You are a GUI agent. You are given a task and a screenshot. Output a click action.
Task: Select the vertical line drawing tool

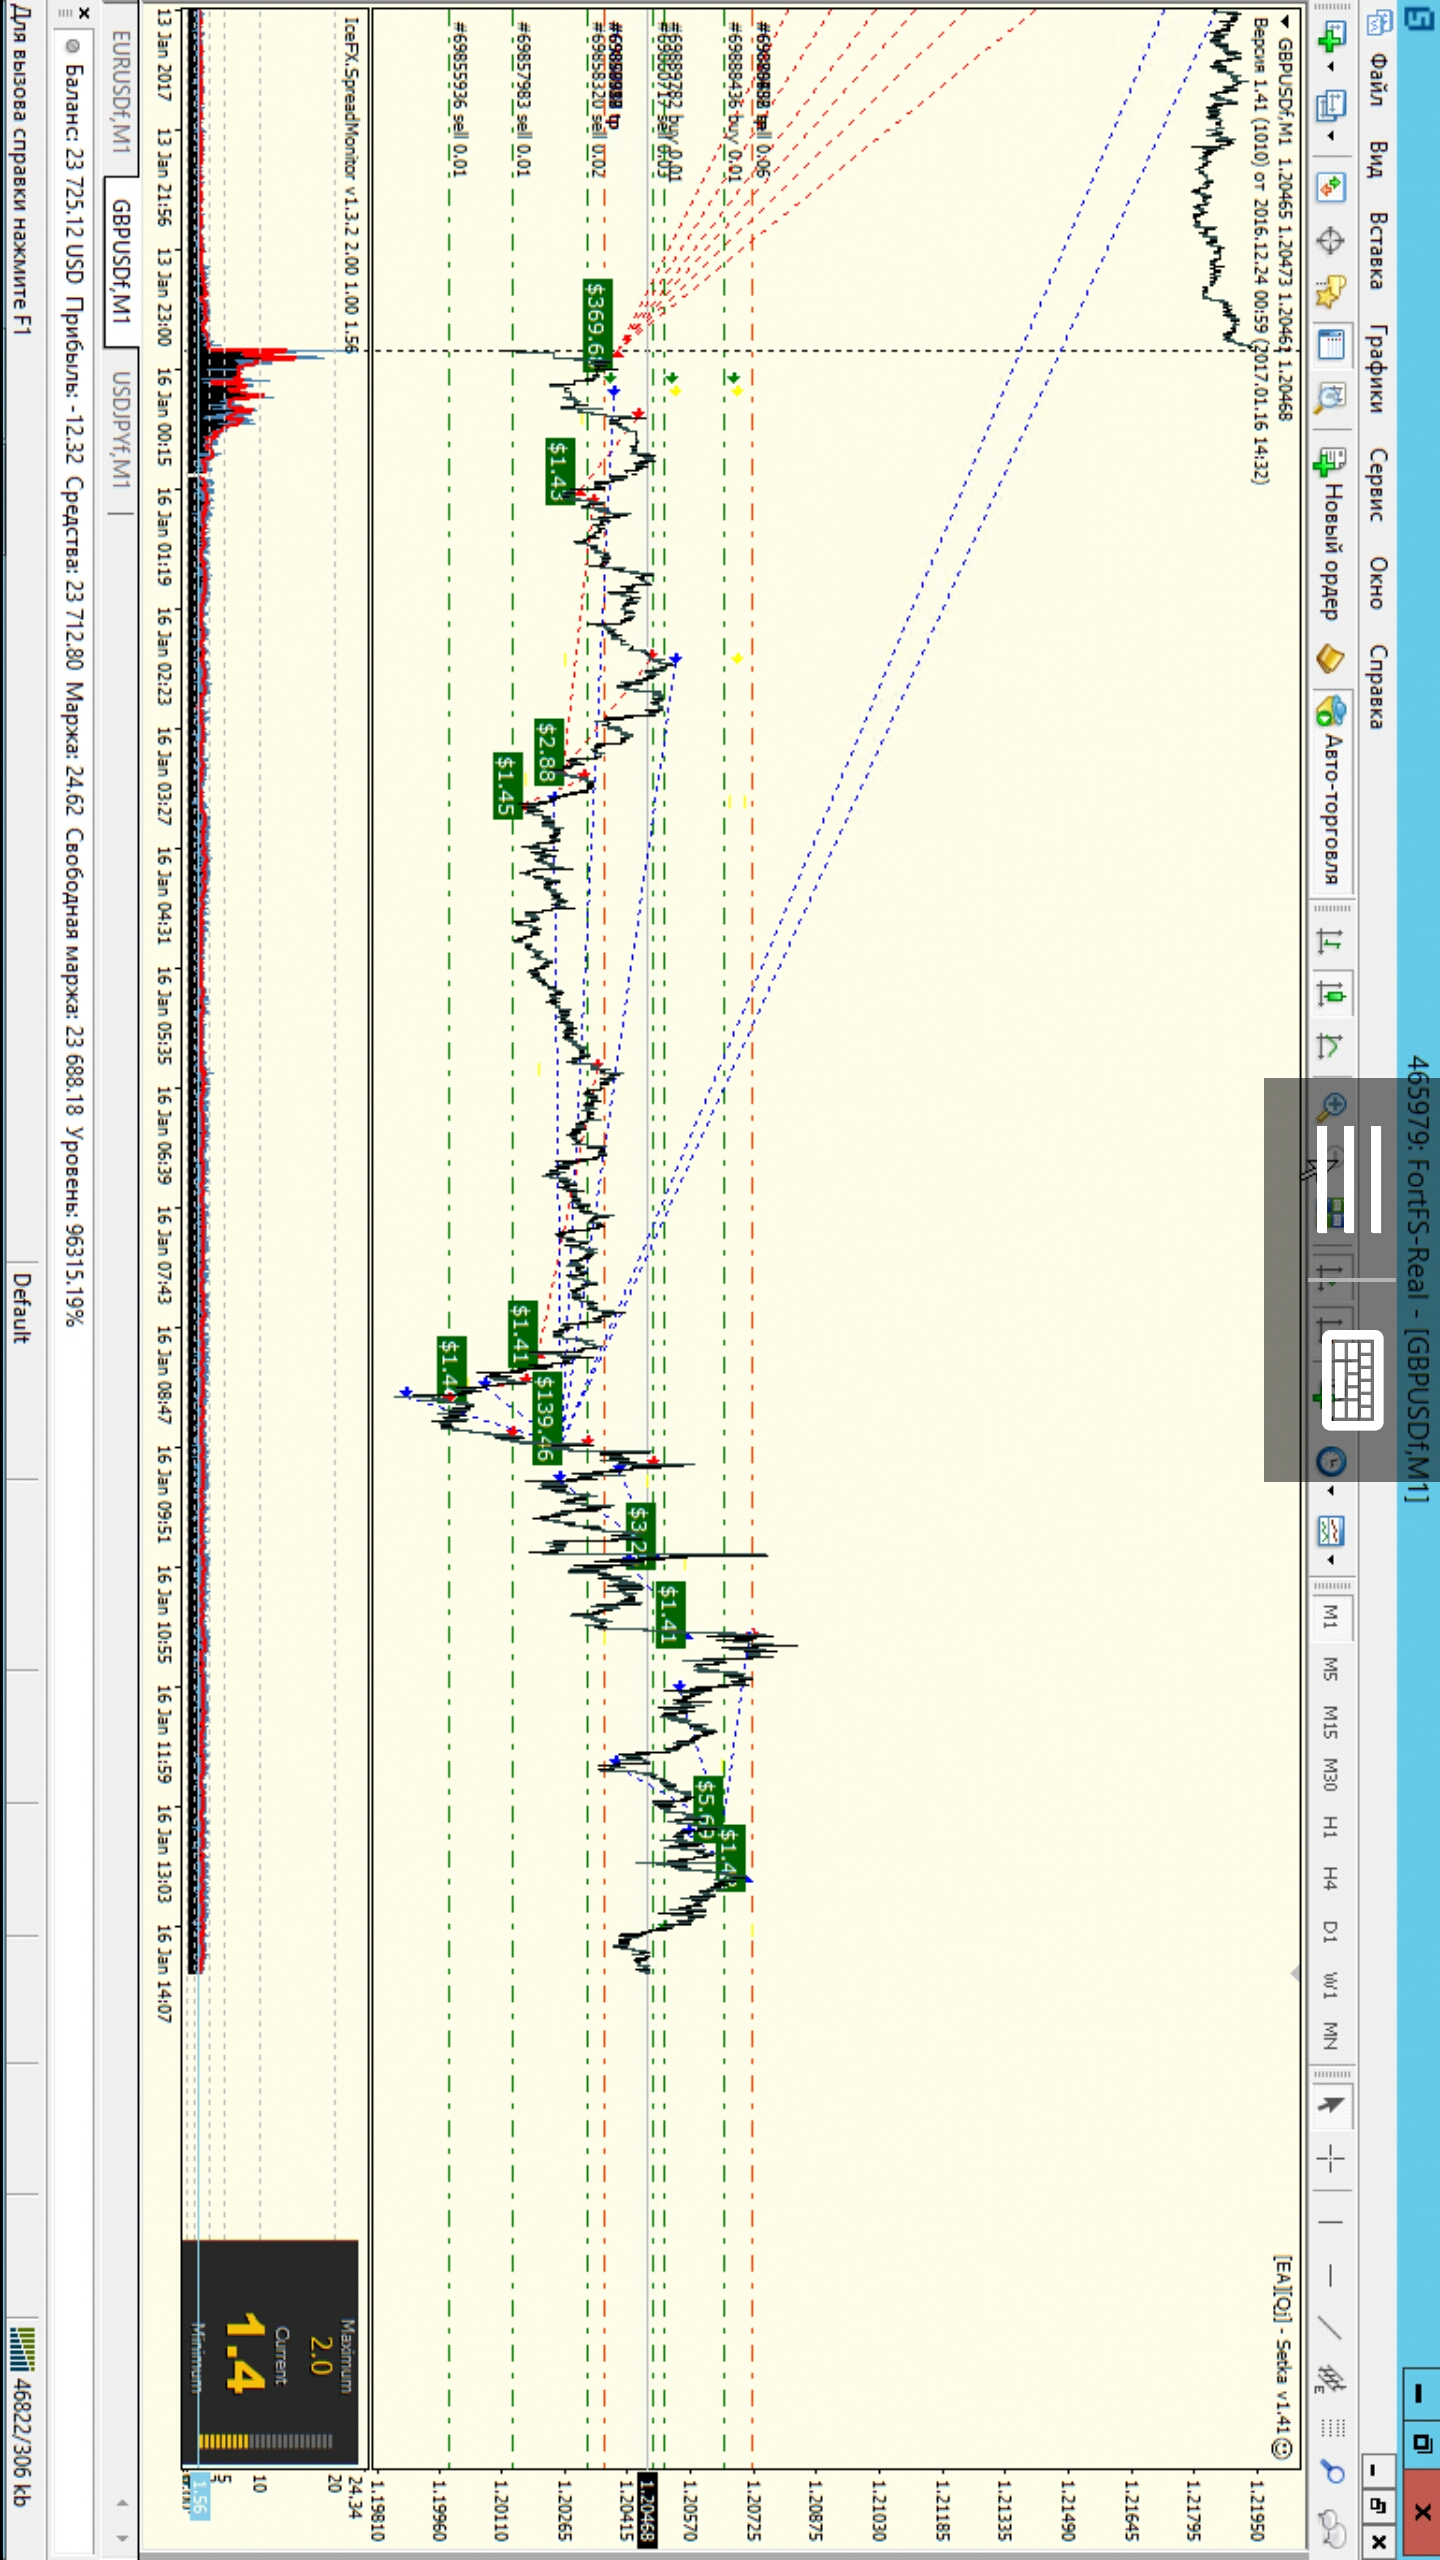[1331, 2222]
